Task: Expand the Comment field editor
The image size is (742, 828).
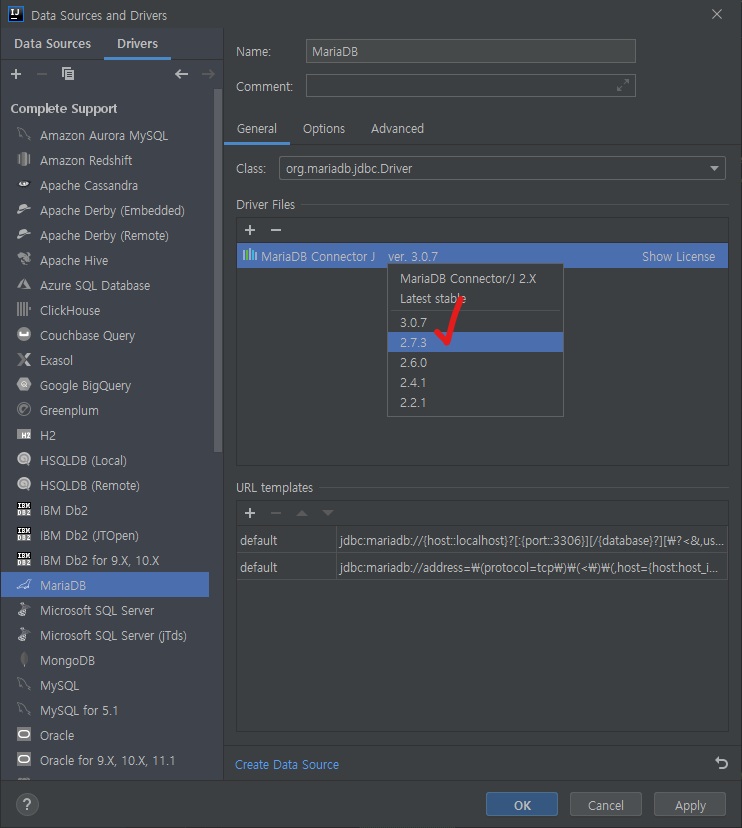Action: (x=623, y=85)
